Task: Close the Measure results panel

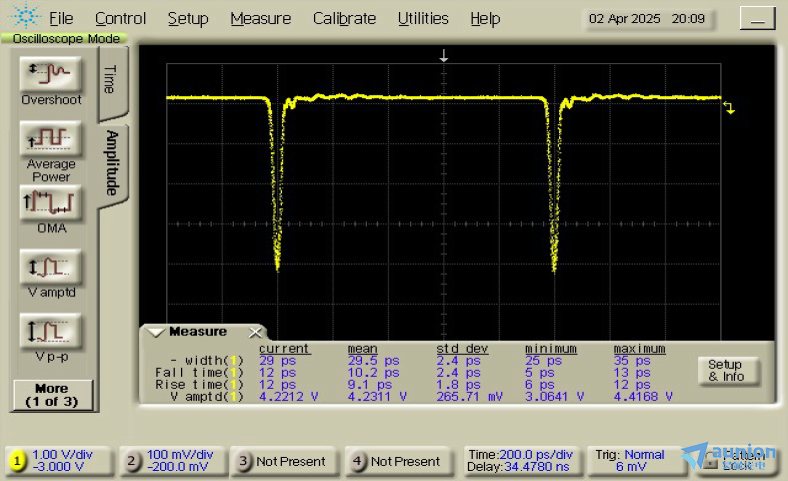Action: coord(255,332)
